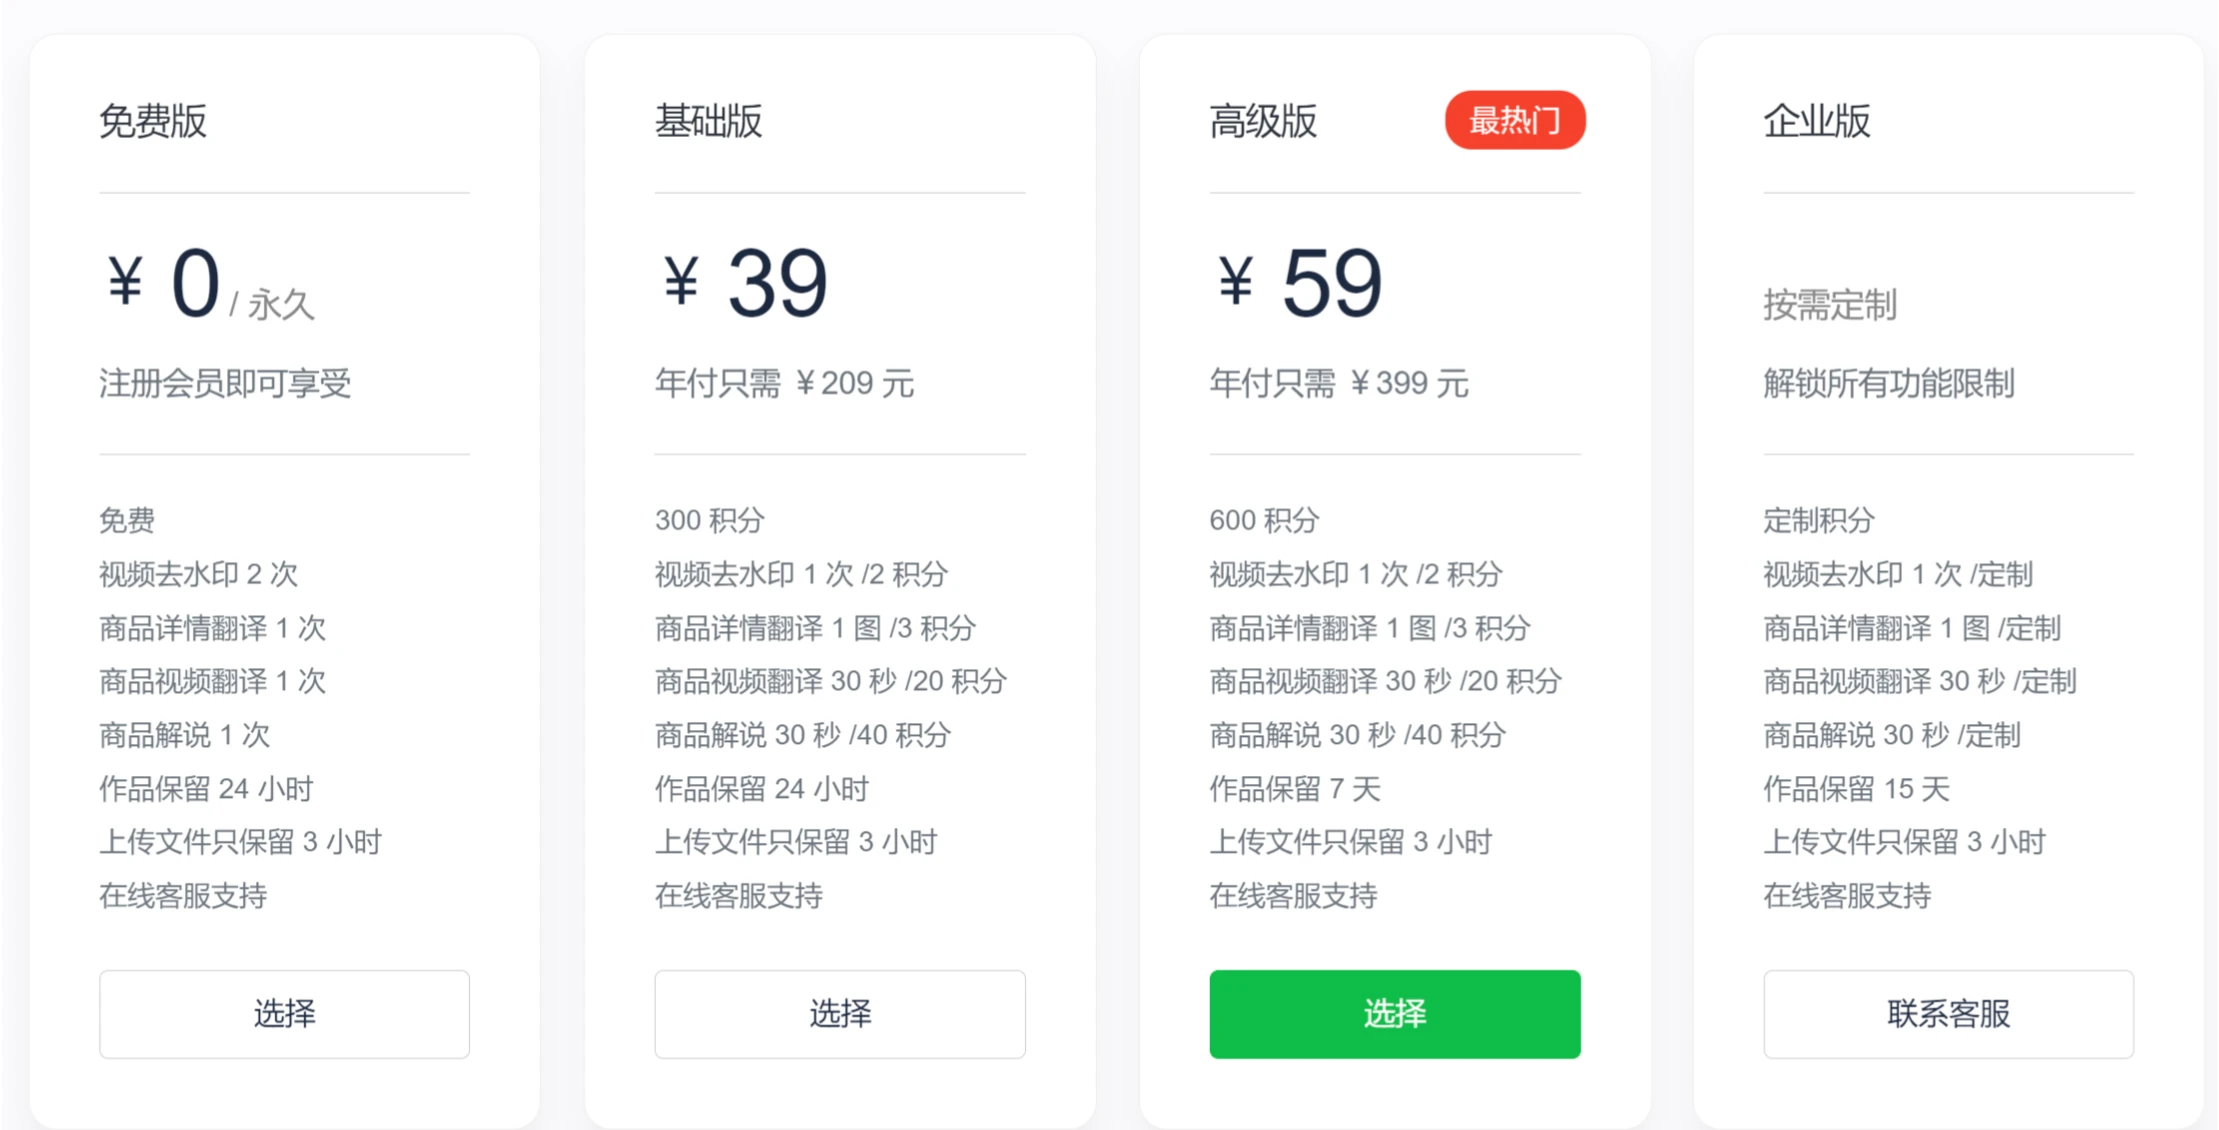The width and height of the screenshot is (2219, 1130).
Task: Click 解锁所有功能限制 under 企业版
Action: (x=1889, y=384)
